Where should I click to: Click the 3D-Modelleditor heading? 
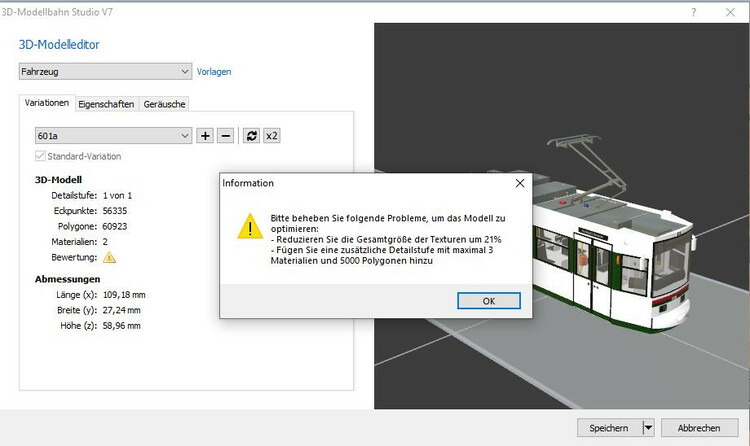coord(59,45)
